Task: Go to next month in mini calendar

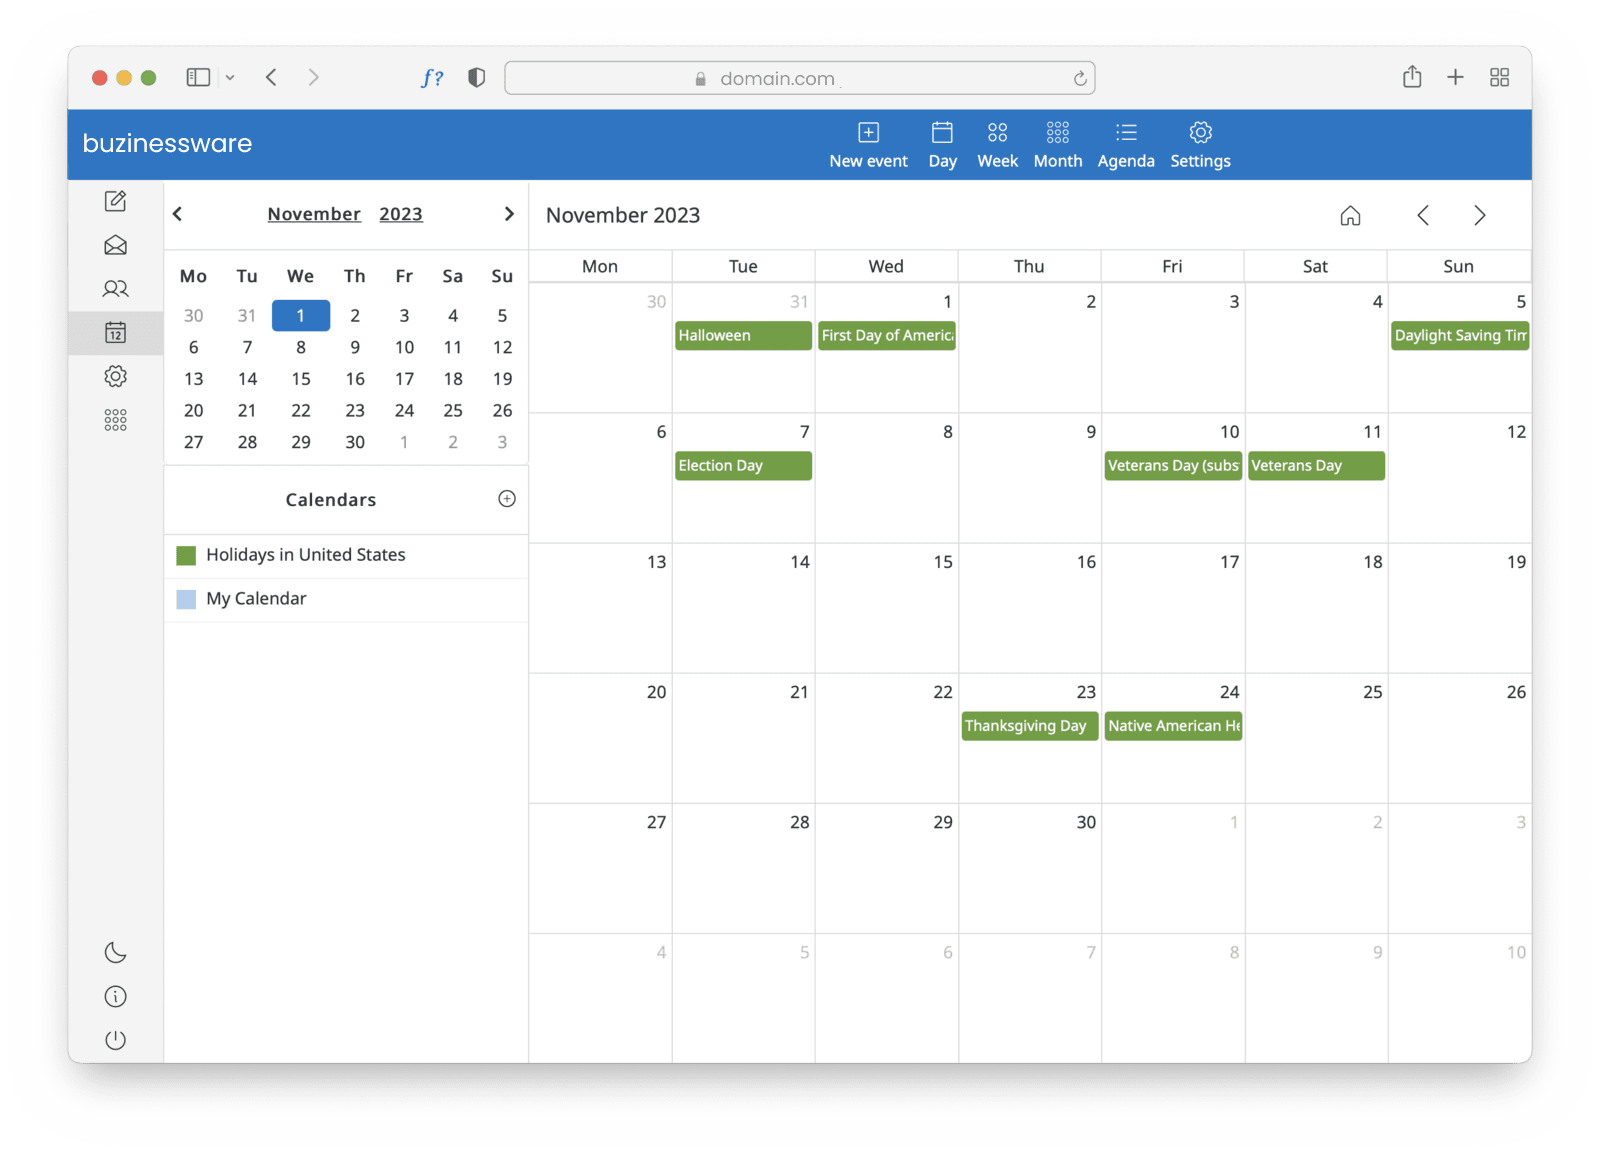Action: point(509,214)
